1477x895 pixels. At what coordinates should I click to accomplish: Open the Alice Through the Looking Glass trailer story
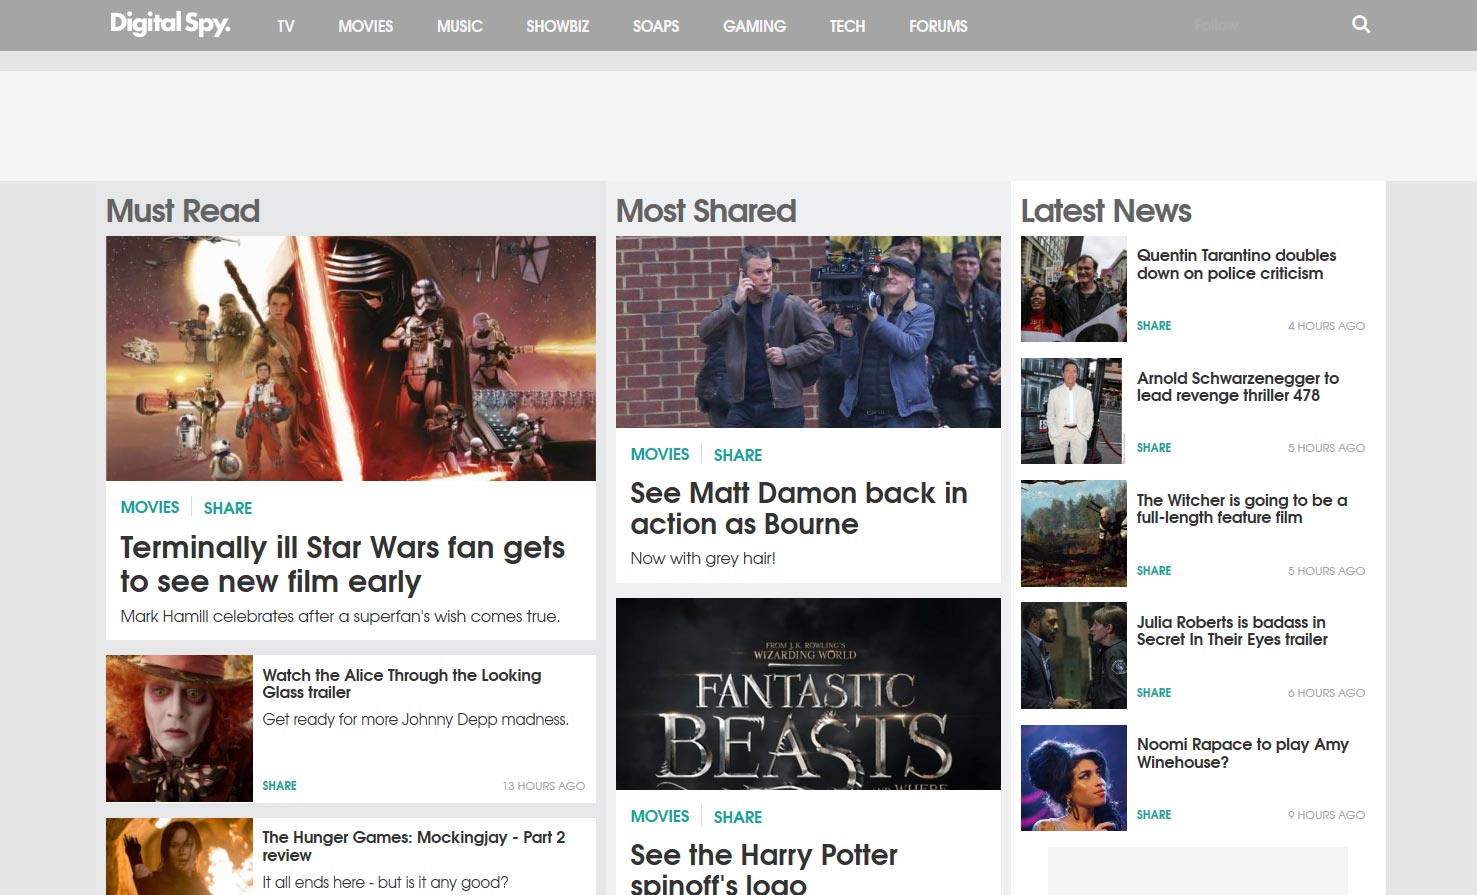coord(401,684)
